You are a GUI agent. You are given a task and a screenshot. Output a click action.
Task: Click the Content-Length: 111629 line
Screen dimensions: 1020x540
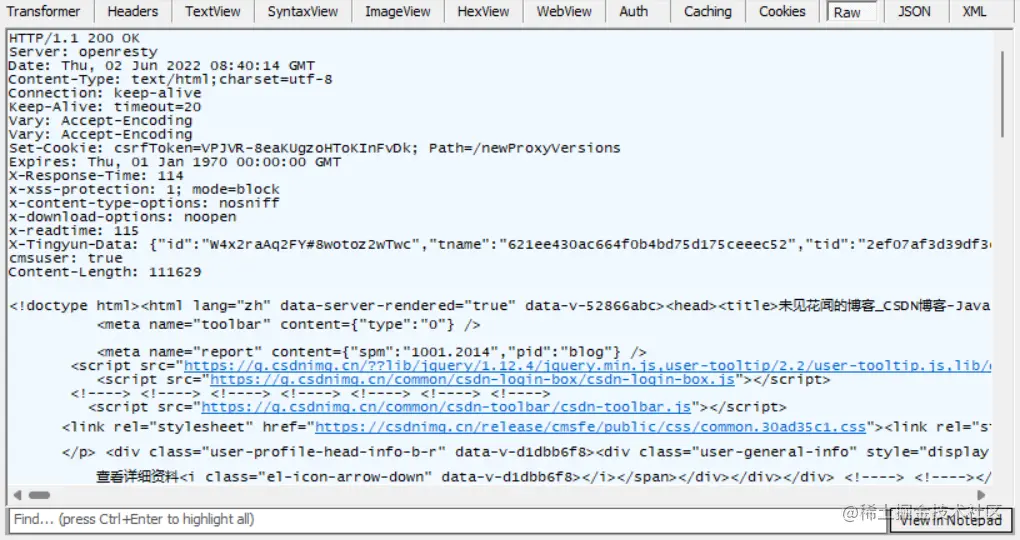point(105,271)
